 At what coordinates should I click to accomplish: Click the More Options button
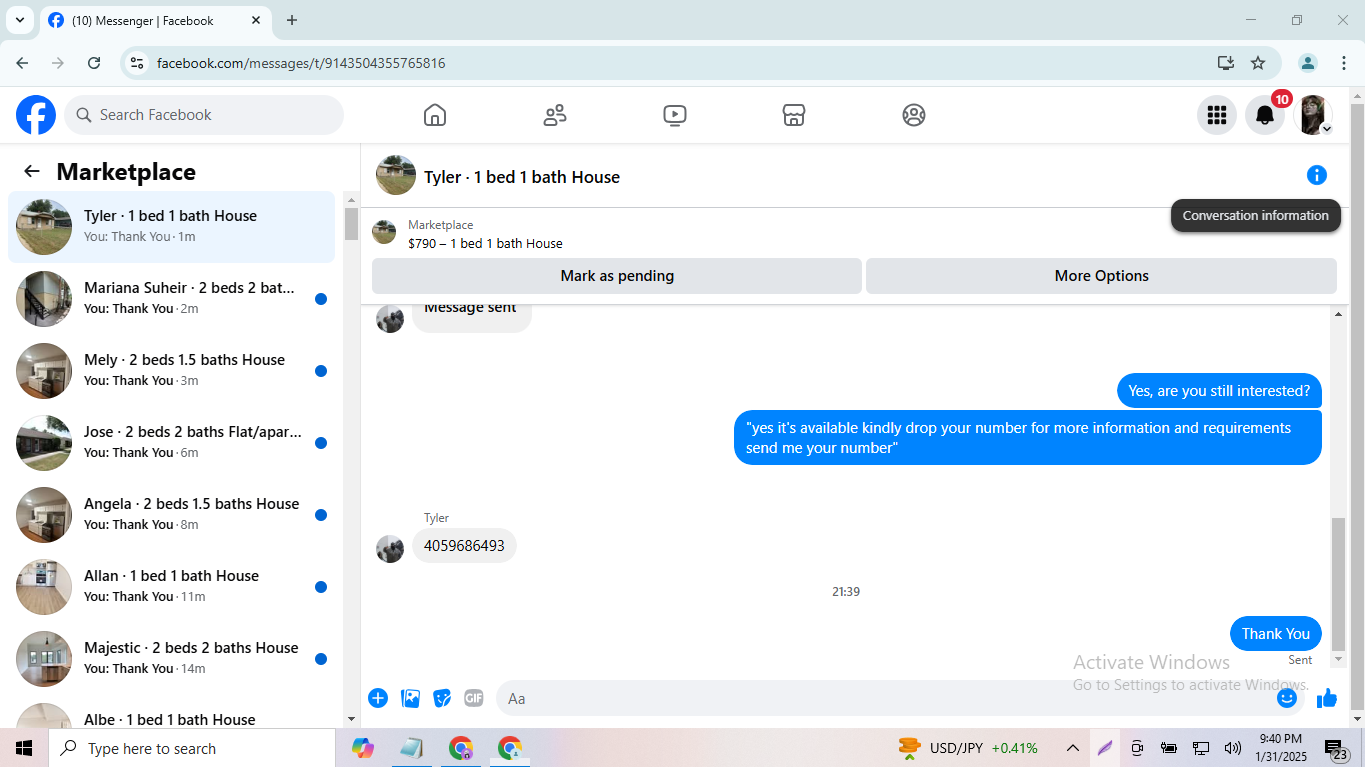(1101, 276)
